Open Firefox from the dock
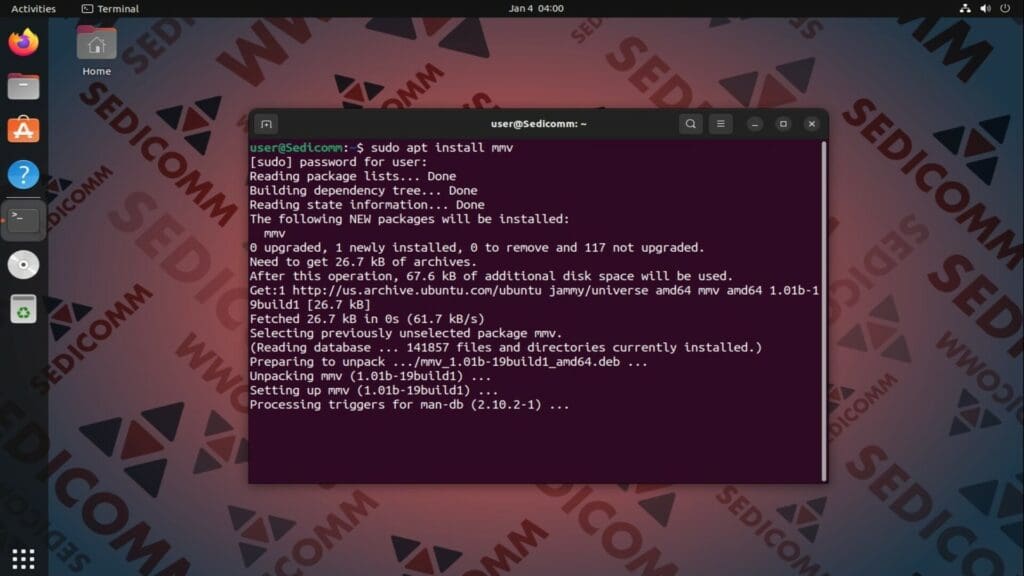The width and height of the screenshot is (1024, 576). click(23, 44)
